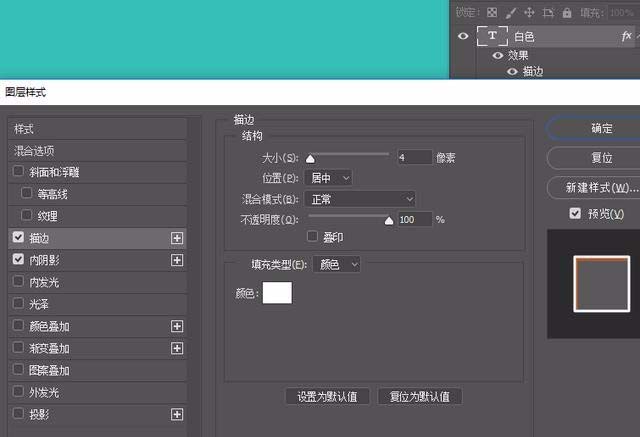Click the lock transparent pixels icon

[492, 13]
